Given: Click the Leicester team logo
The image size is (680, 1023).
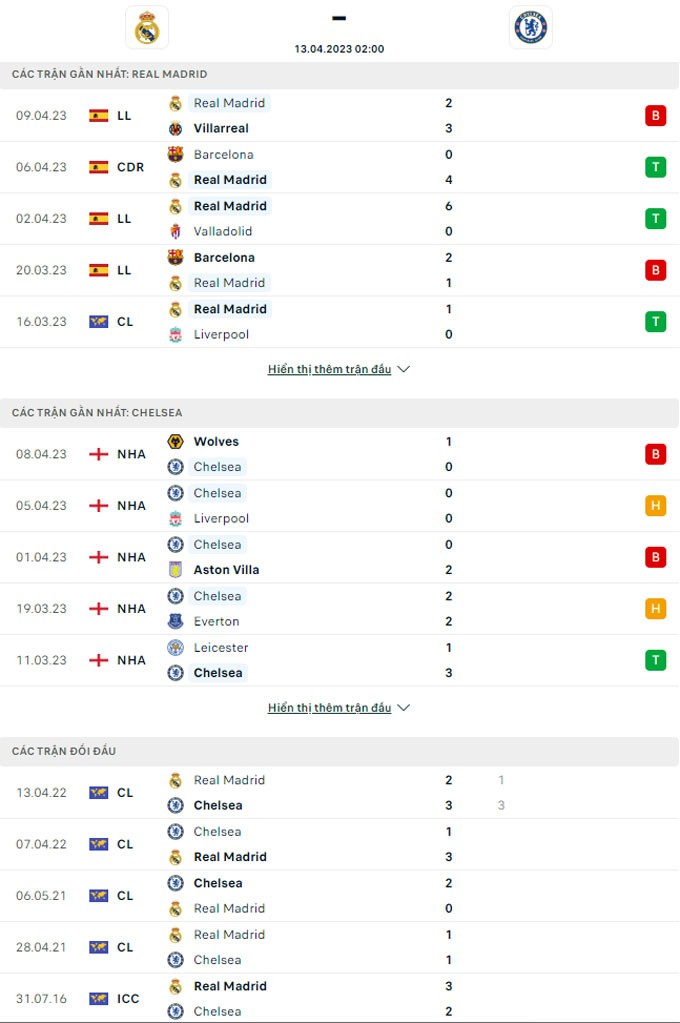Looking at the screenshot, I should coord(175,647).
